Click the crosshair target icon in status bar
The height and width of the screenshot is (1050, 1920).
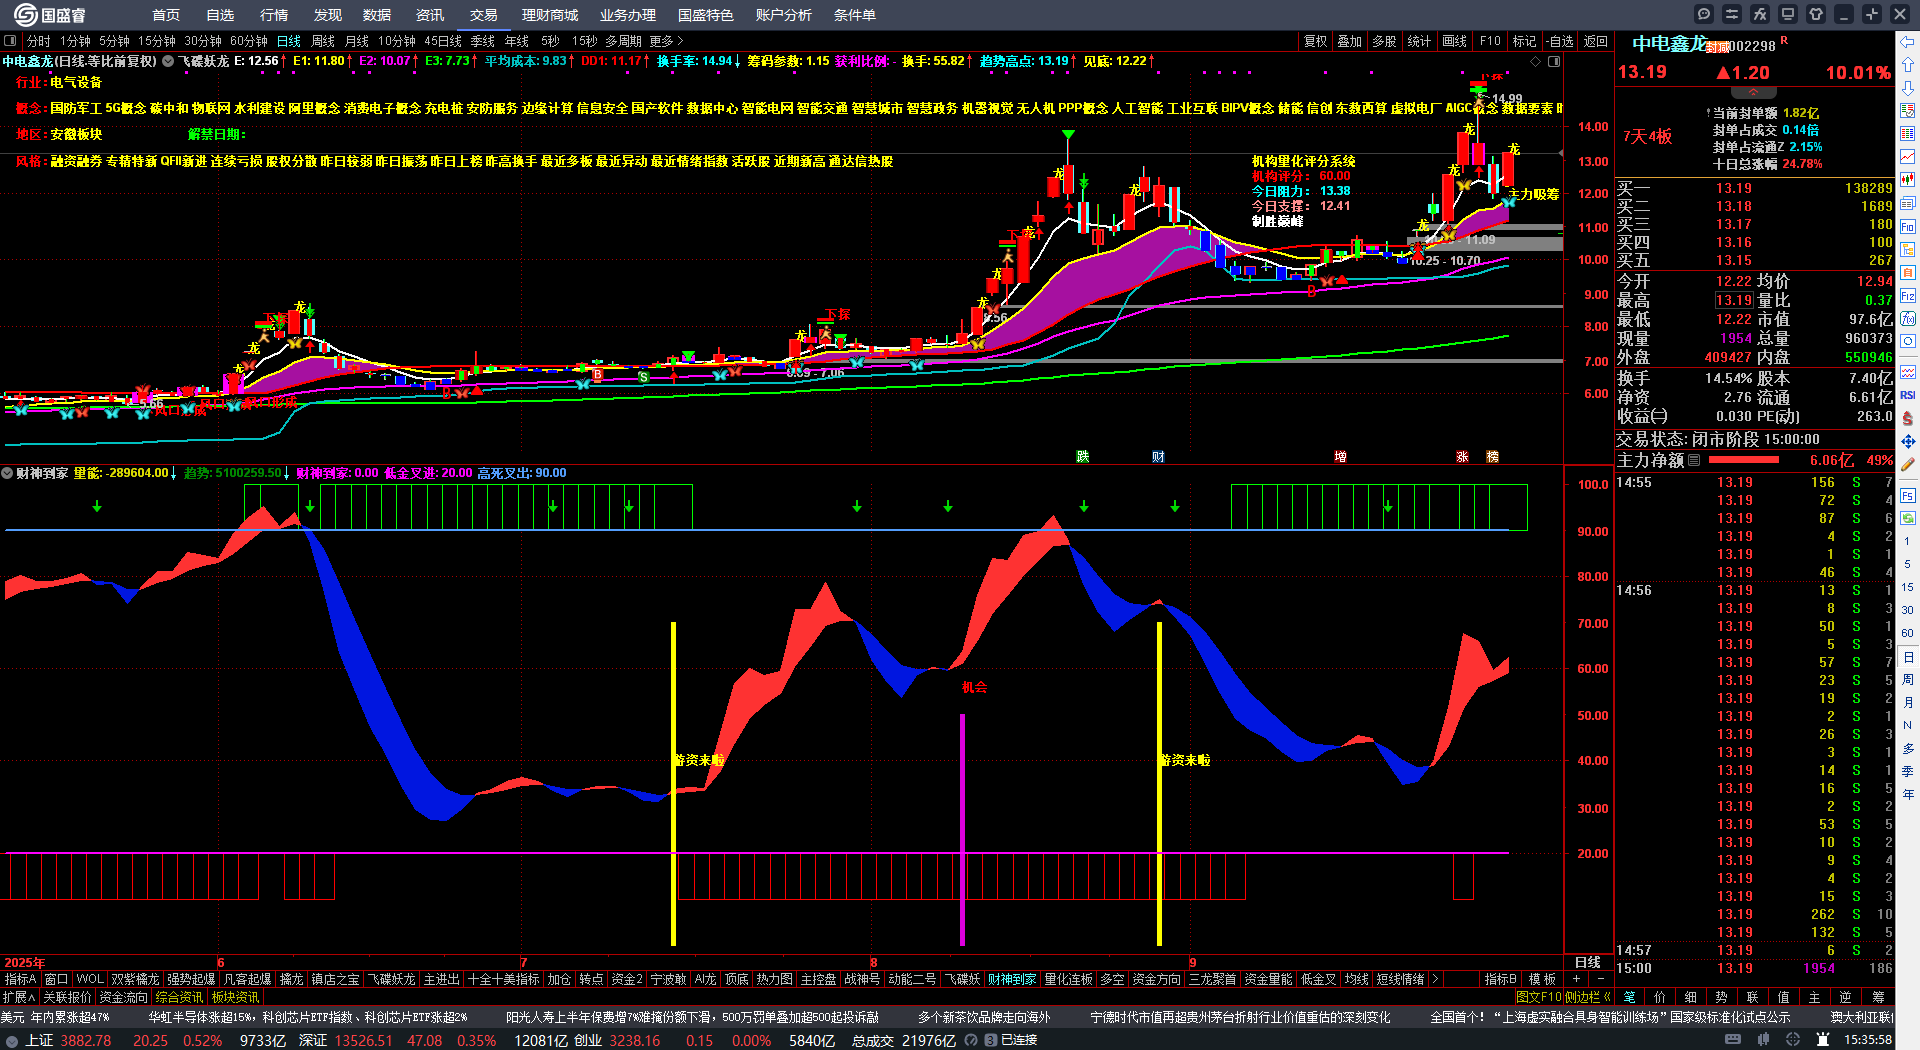[1794, 1040]
